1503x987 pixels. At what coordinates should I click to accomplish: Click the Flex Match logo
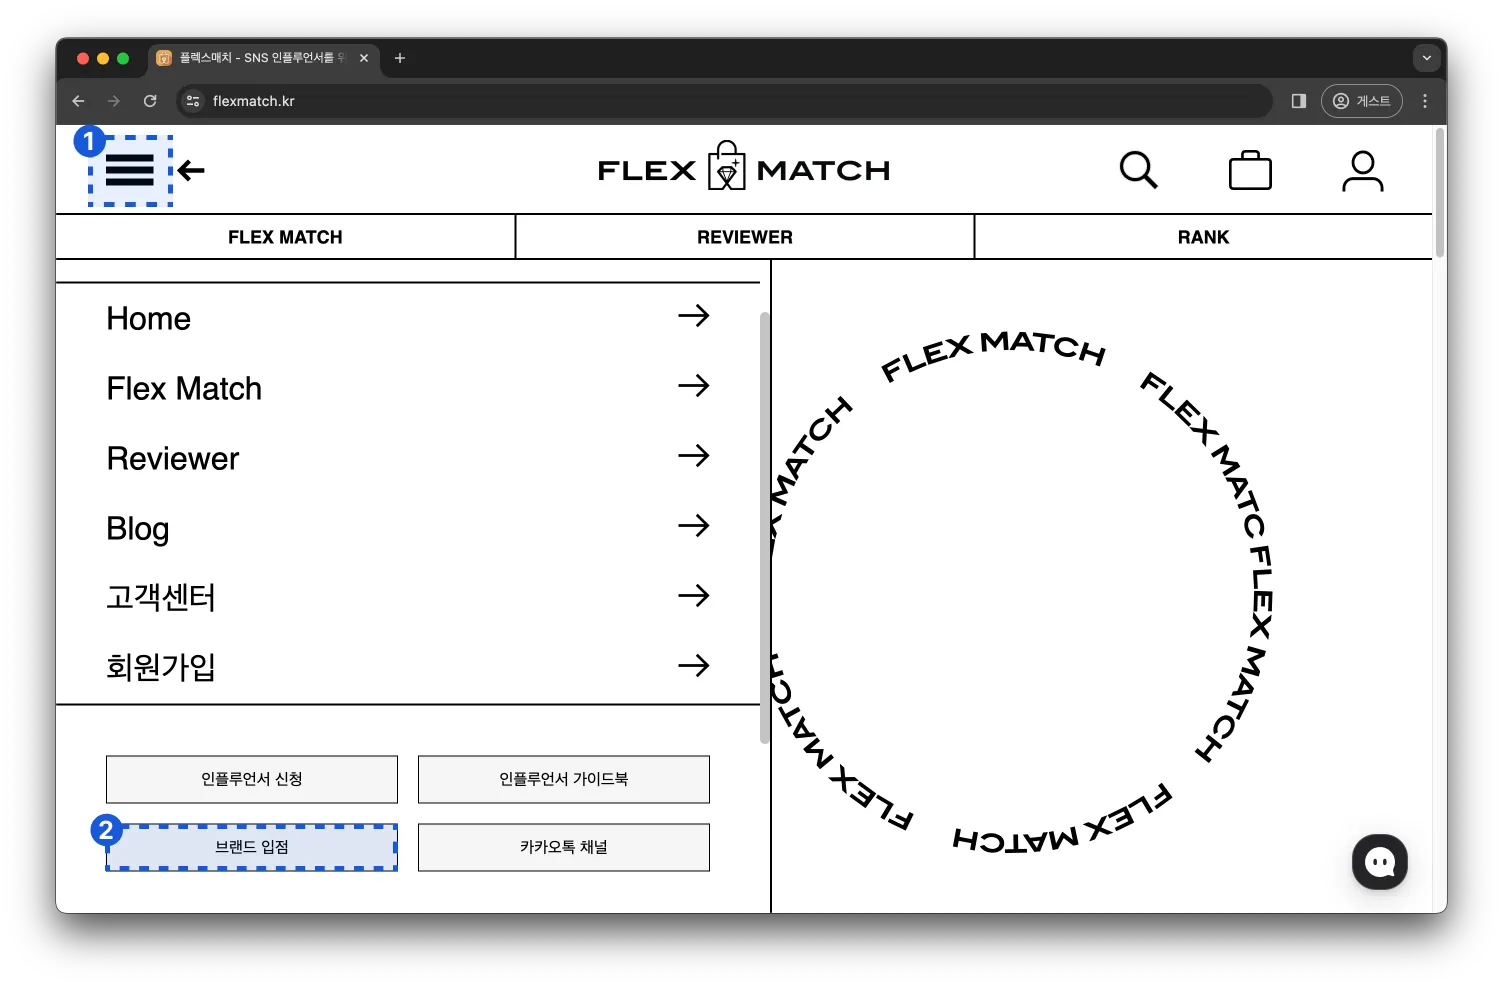click(744, 166)
